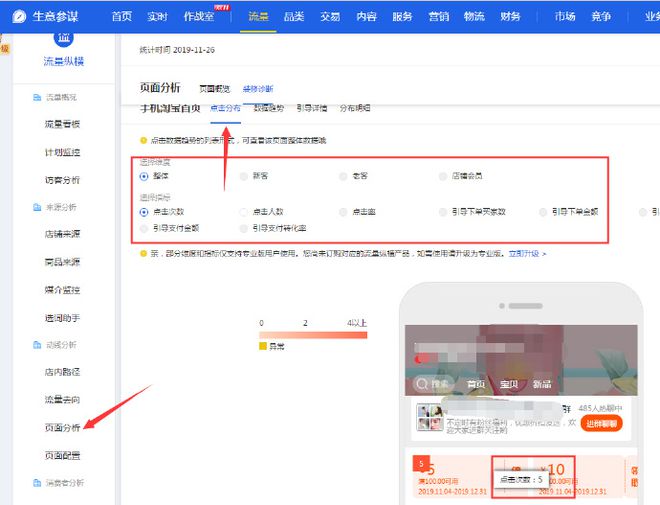
Task: Click the 进群聊聊 button in phone preview
Action: click(601, 424)
